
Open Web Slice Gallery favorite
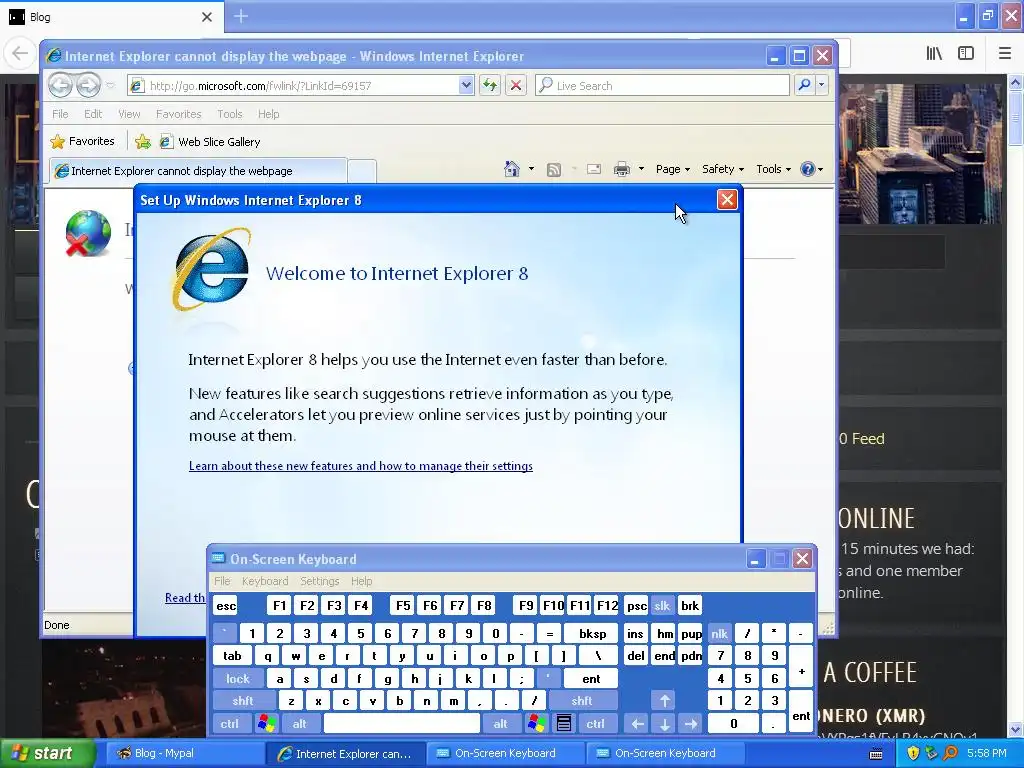[210, 142]
